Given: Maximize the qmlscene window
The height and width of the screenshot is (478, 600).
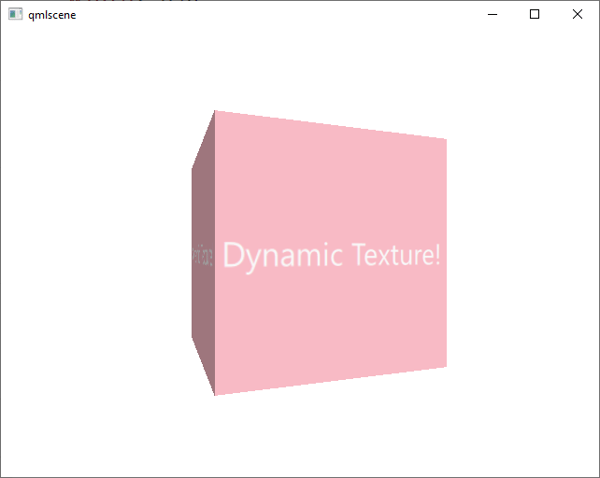Looking at the screenshot, I should point(535,14).
